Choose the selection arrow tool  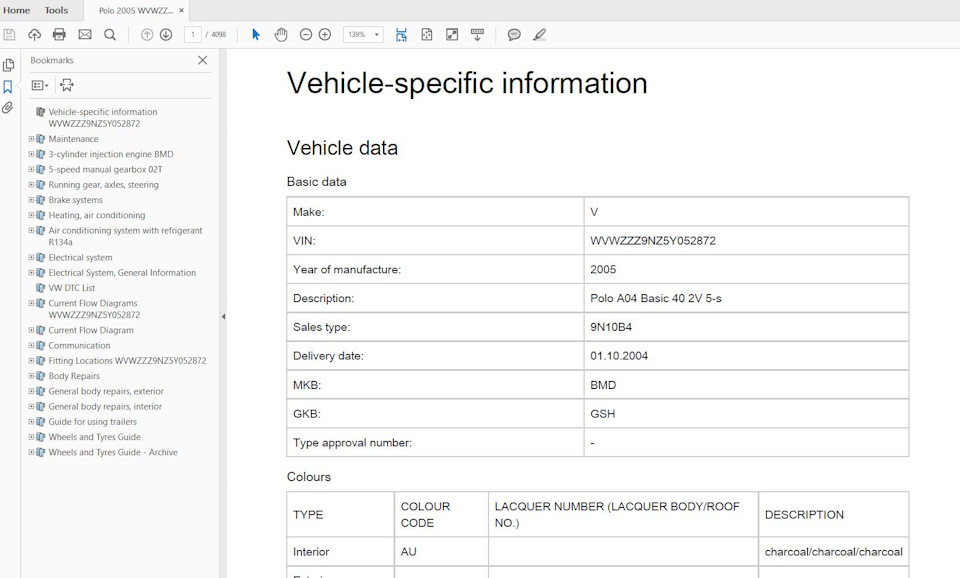pos(256,35)
